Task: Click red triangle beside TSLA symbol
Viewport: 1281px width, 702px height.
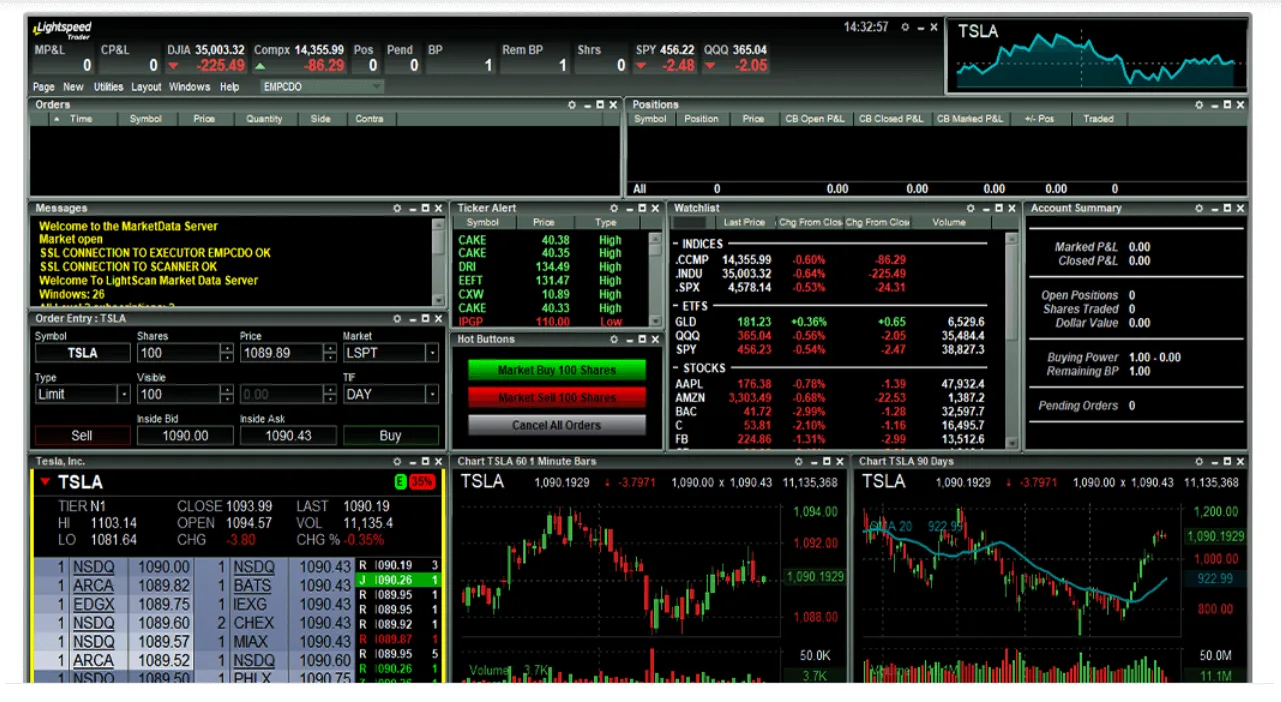Action: (x=45, y=483)
